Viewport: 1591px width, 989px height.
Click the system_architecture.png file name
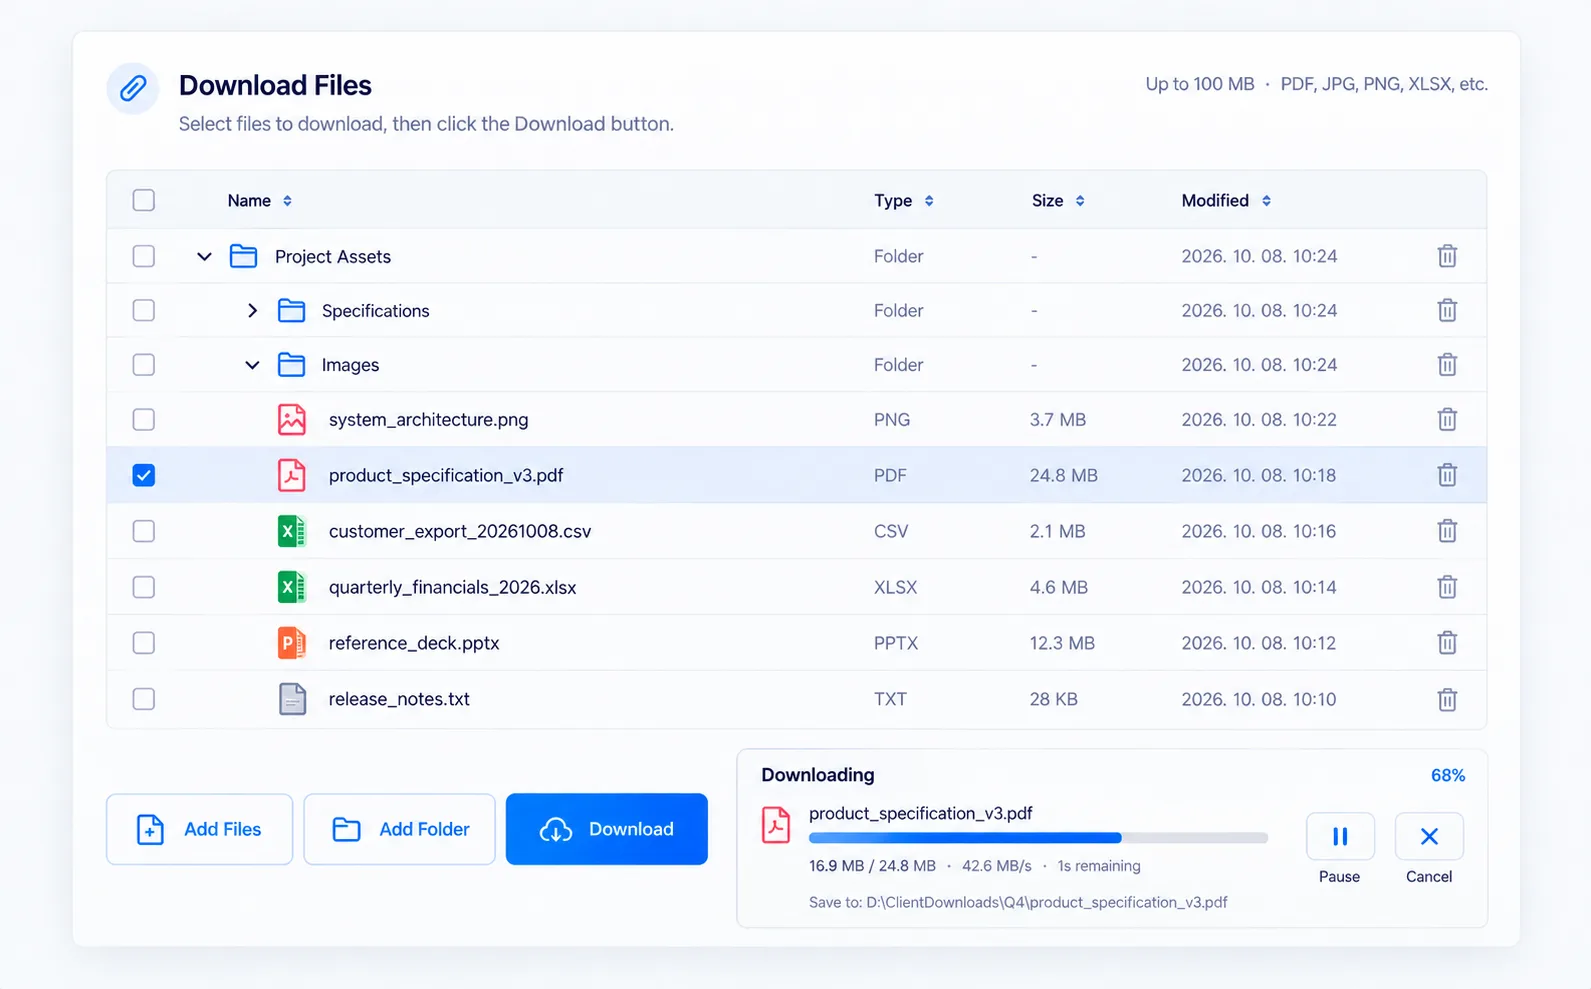click(x=428, y=419)
